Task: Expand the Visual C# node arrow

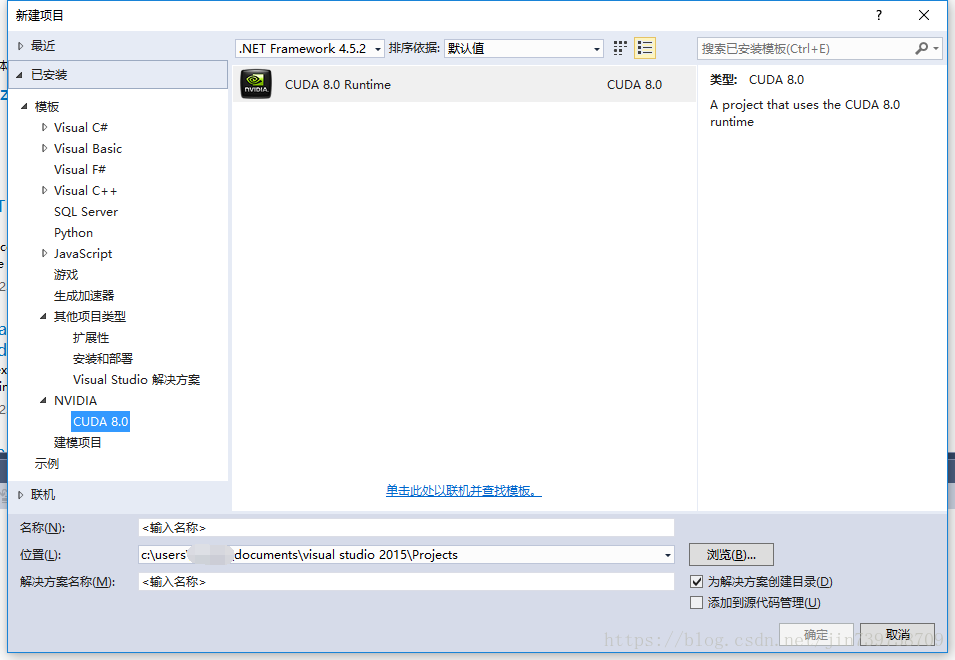Action: pos(44,127)
